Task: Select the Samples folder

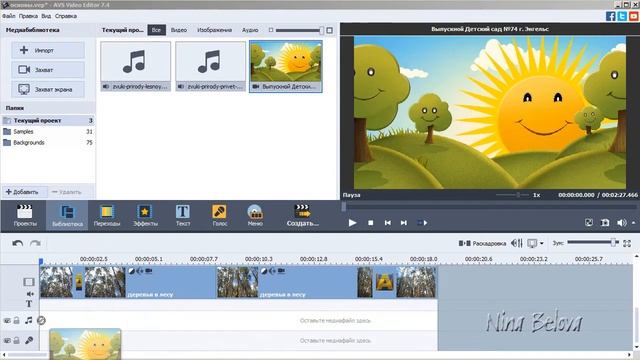Action: click(x=48, y=131)
